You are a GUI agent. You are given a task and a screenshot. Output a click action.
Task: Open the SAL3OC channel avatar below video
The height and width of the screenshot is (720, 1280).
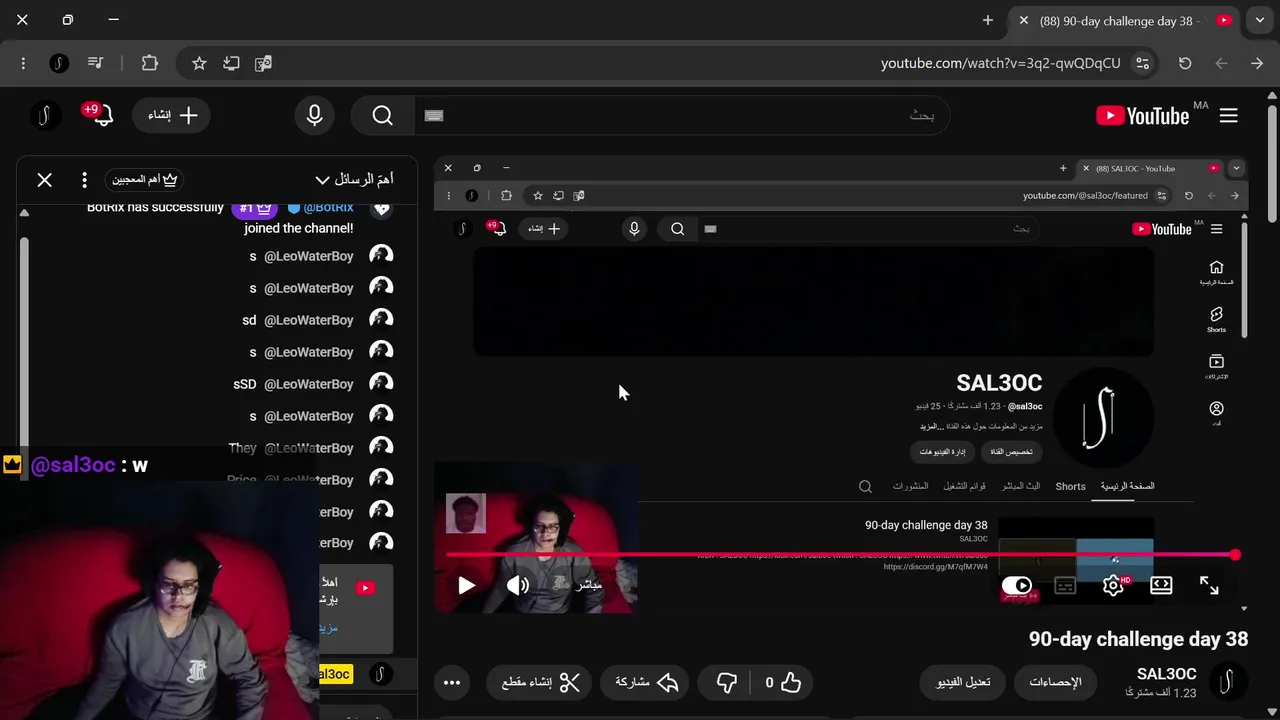tap(1227, 682)
